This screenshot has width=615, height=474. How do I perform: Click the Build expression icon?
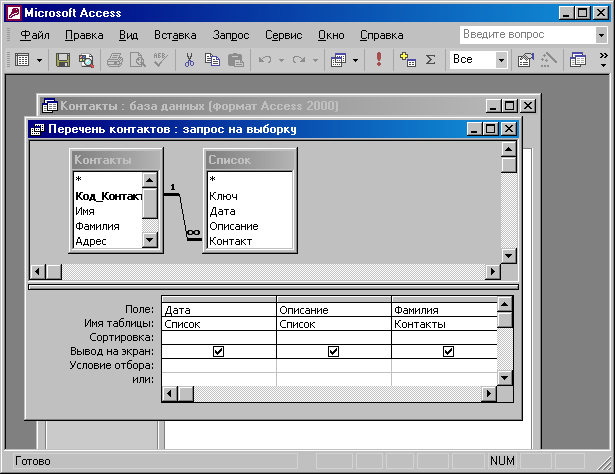coord(548,60)
